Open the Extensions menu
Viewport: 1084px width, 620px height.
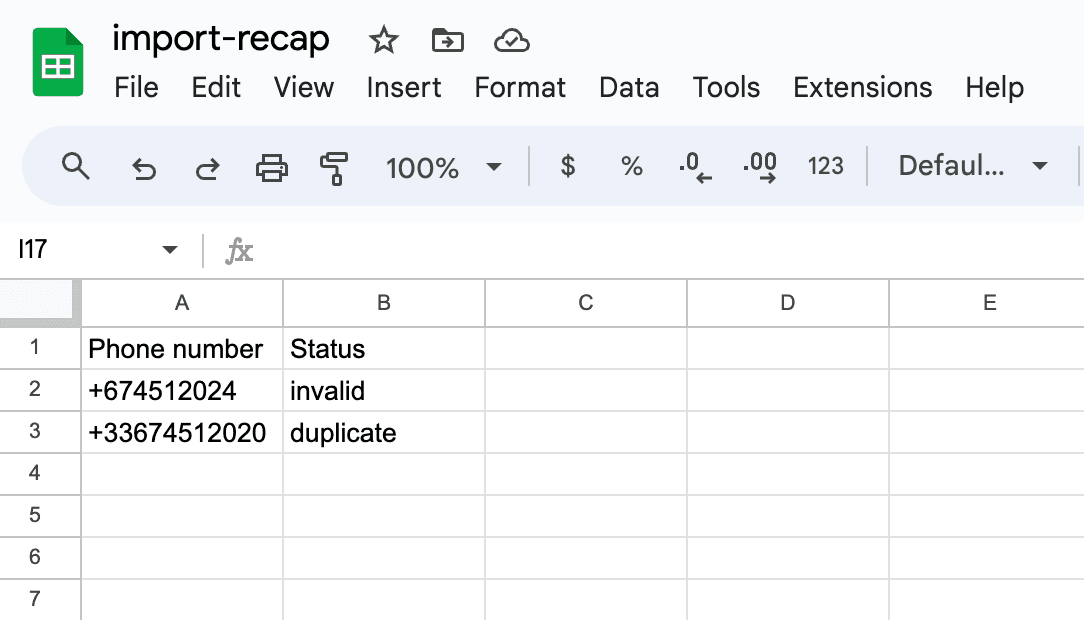[x=862, y=88]
